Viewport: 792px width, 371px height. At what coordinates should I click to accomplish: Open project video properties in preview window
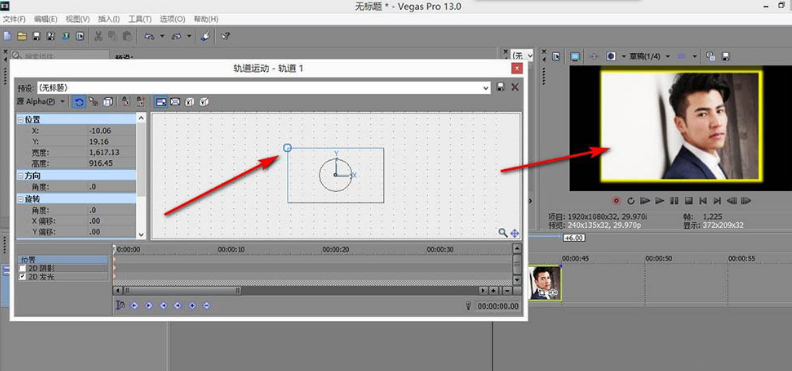(556, 57)
